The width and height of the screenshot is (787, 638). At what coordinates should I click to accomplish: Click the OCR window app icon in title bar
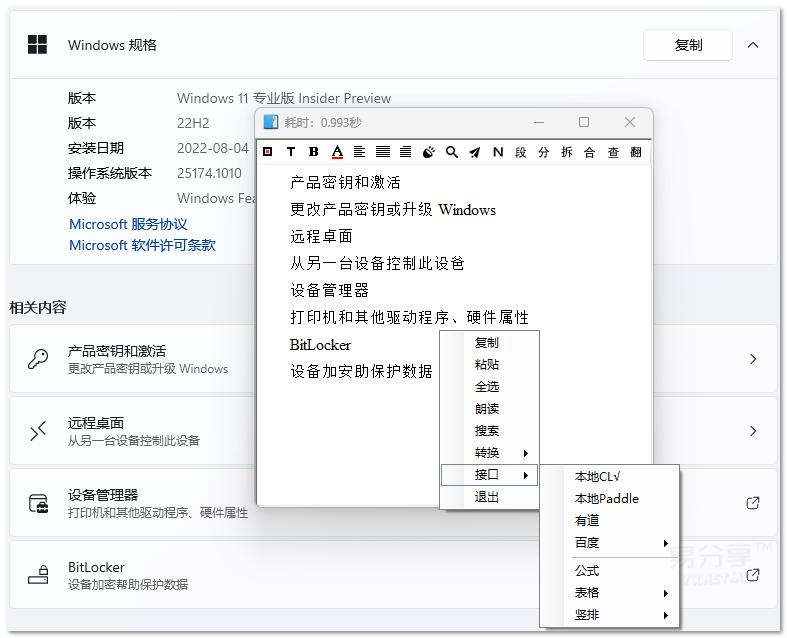pos(271,122)
